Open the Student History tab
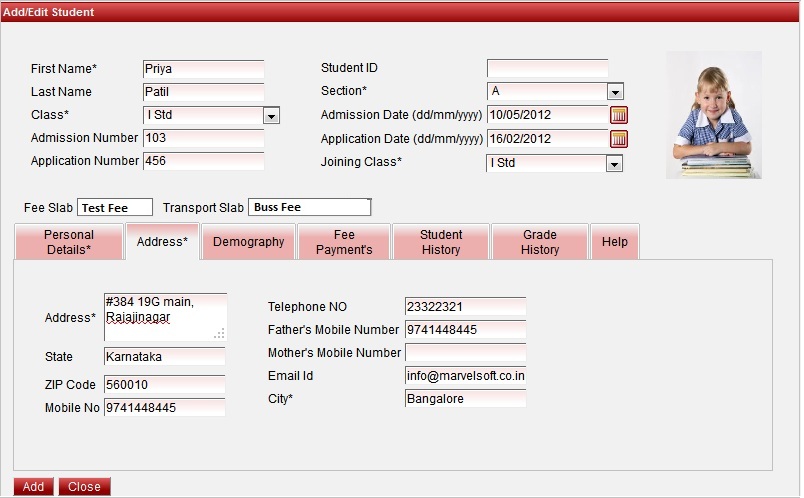This screenshot has width=804, height=498. pyautogui.click(x=441, y=242)
